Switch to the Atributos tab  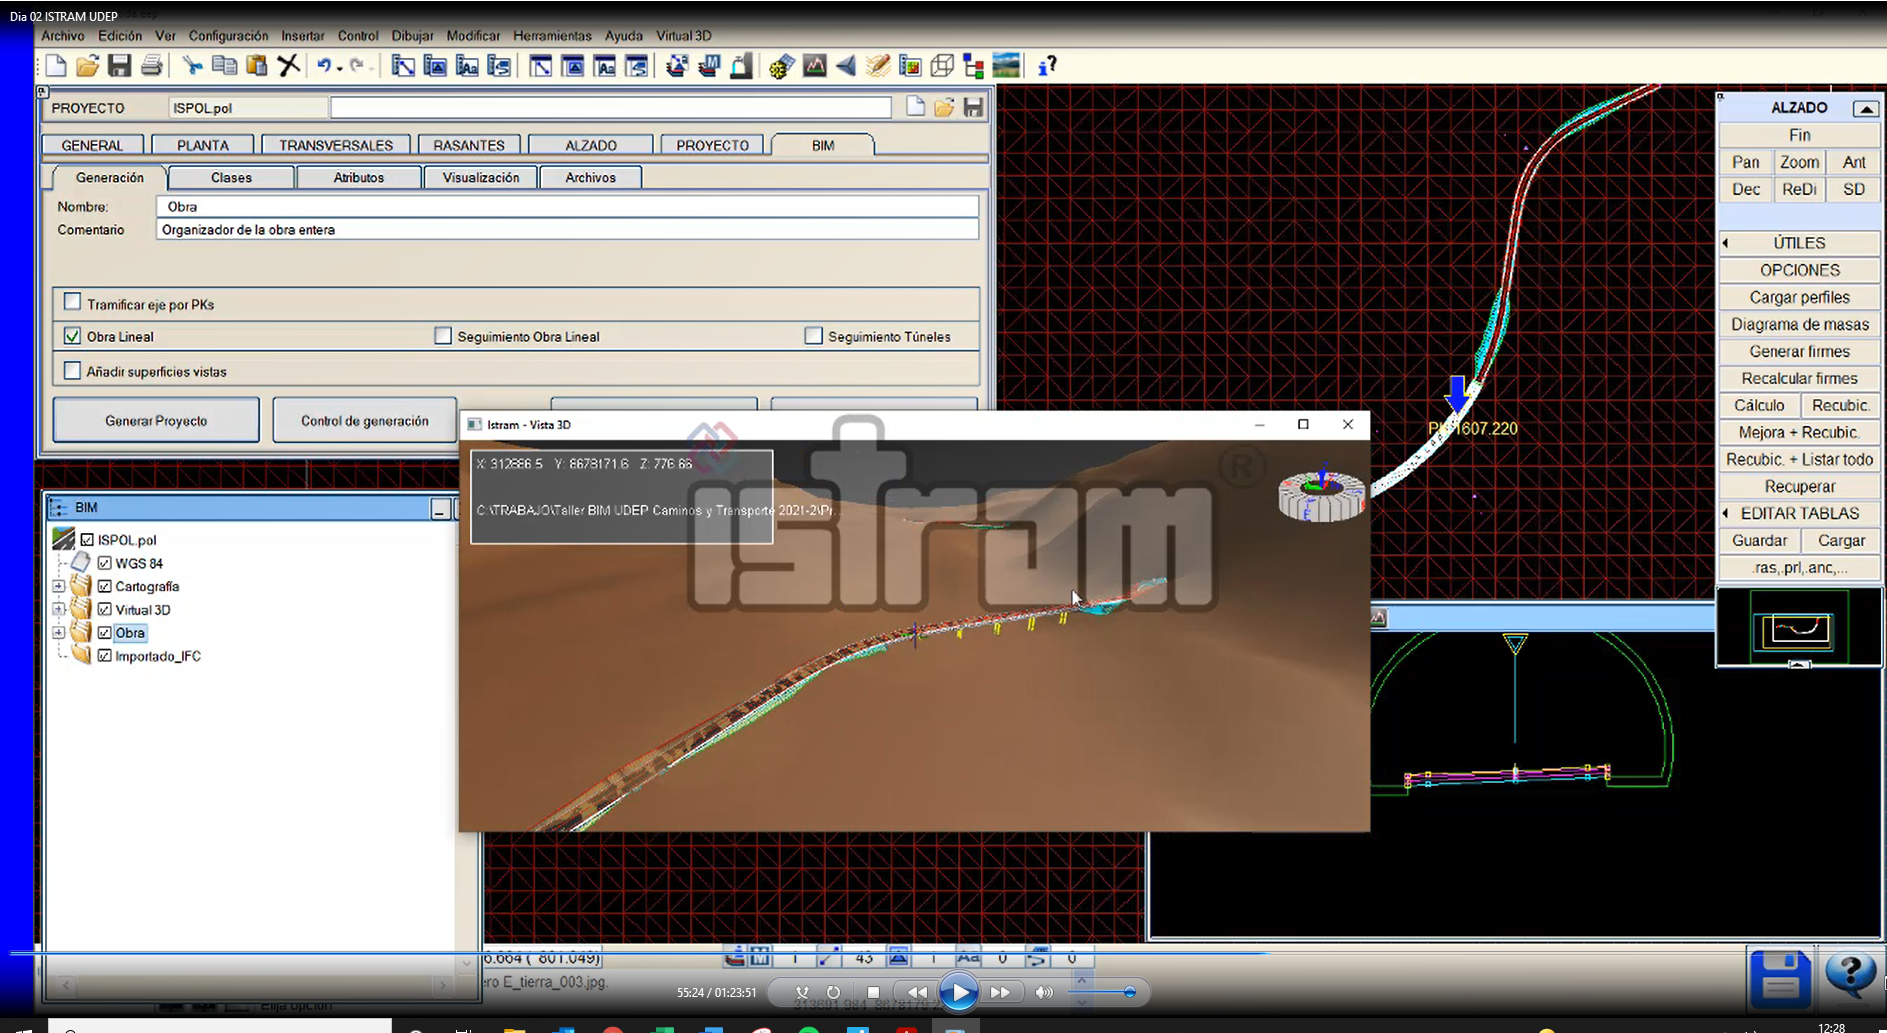pos(358,178)
